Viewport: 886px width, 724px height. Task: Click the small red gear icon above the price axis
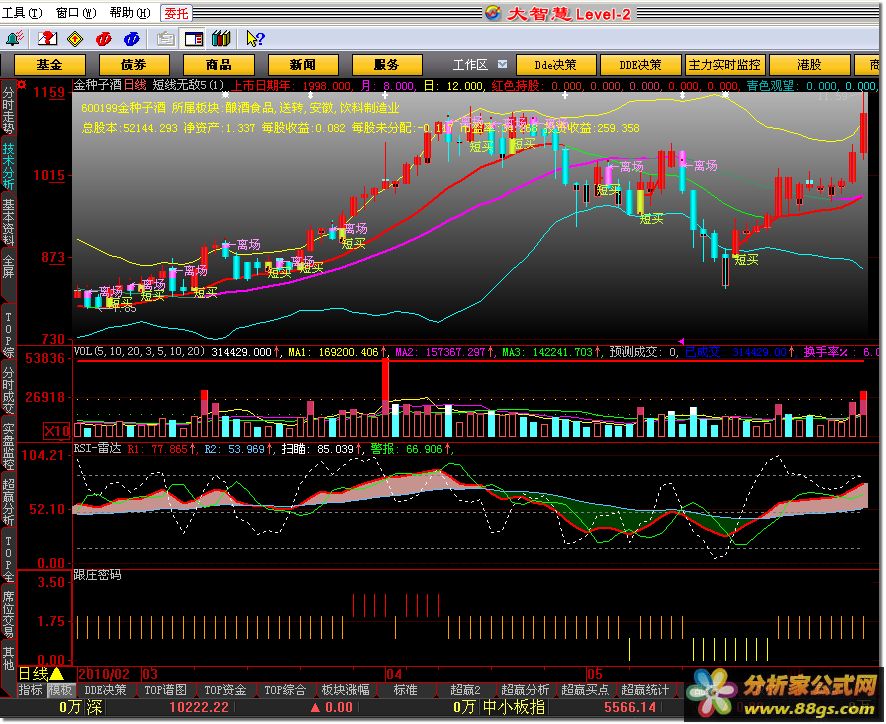click(x=22, y=85)
